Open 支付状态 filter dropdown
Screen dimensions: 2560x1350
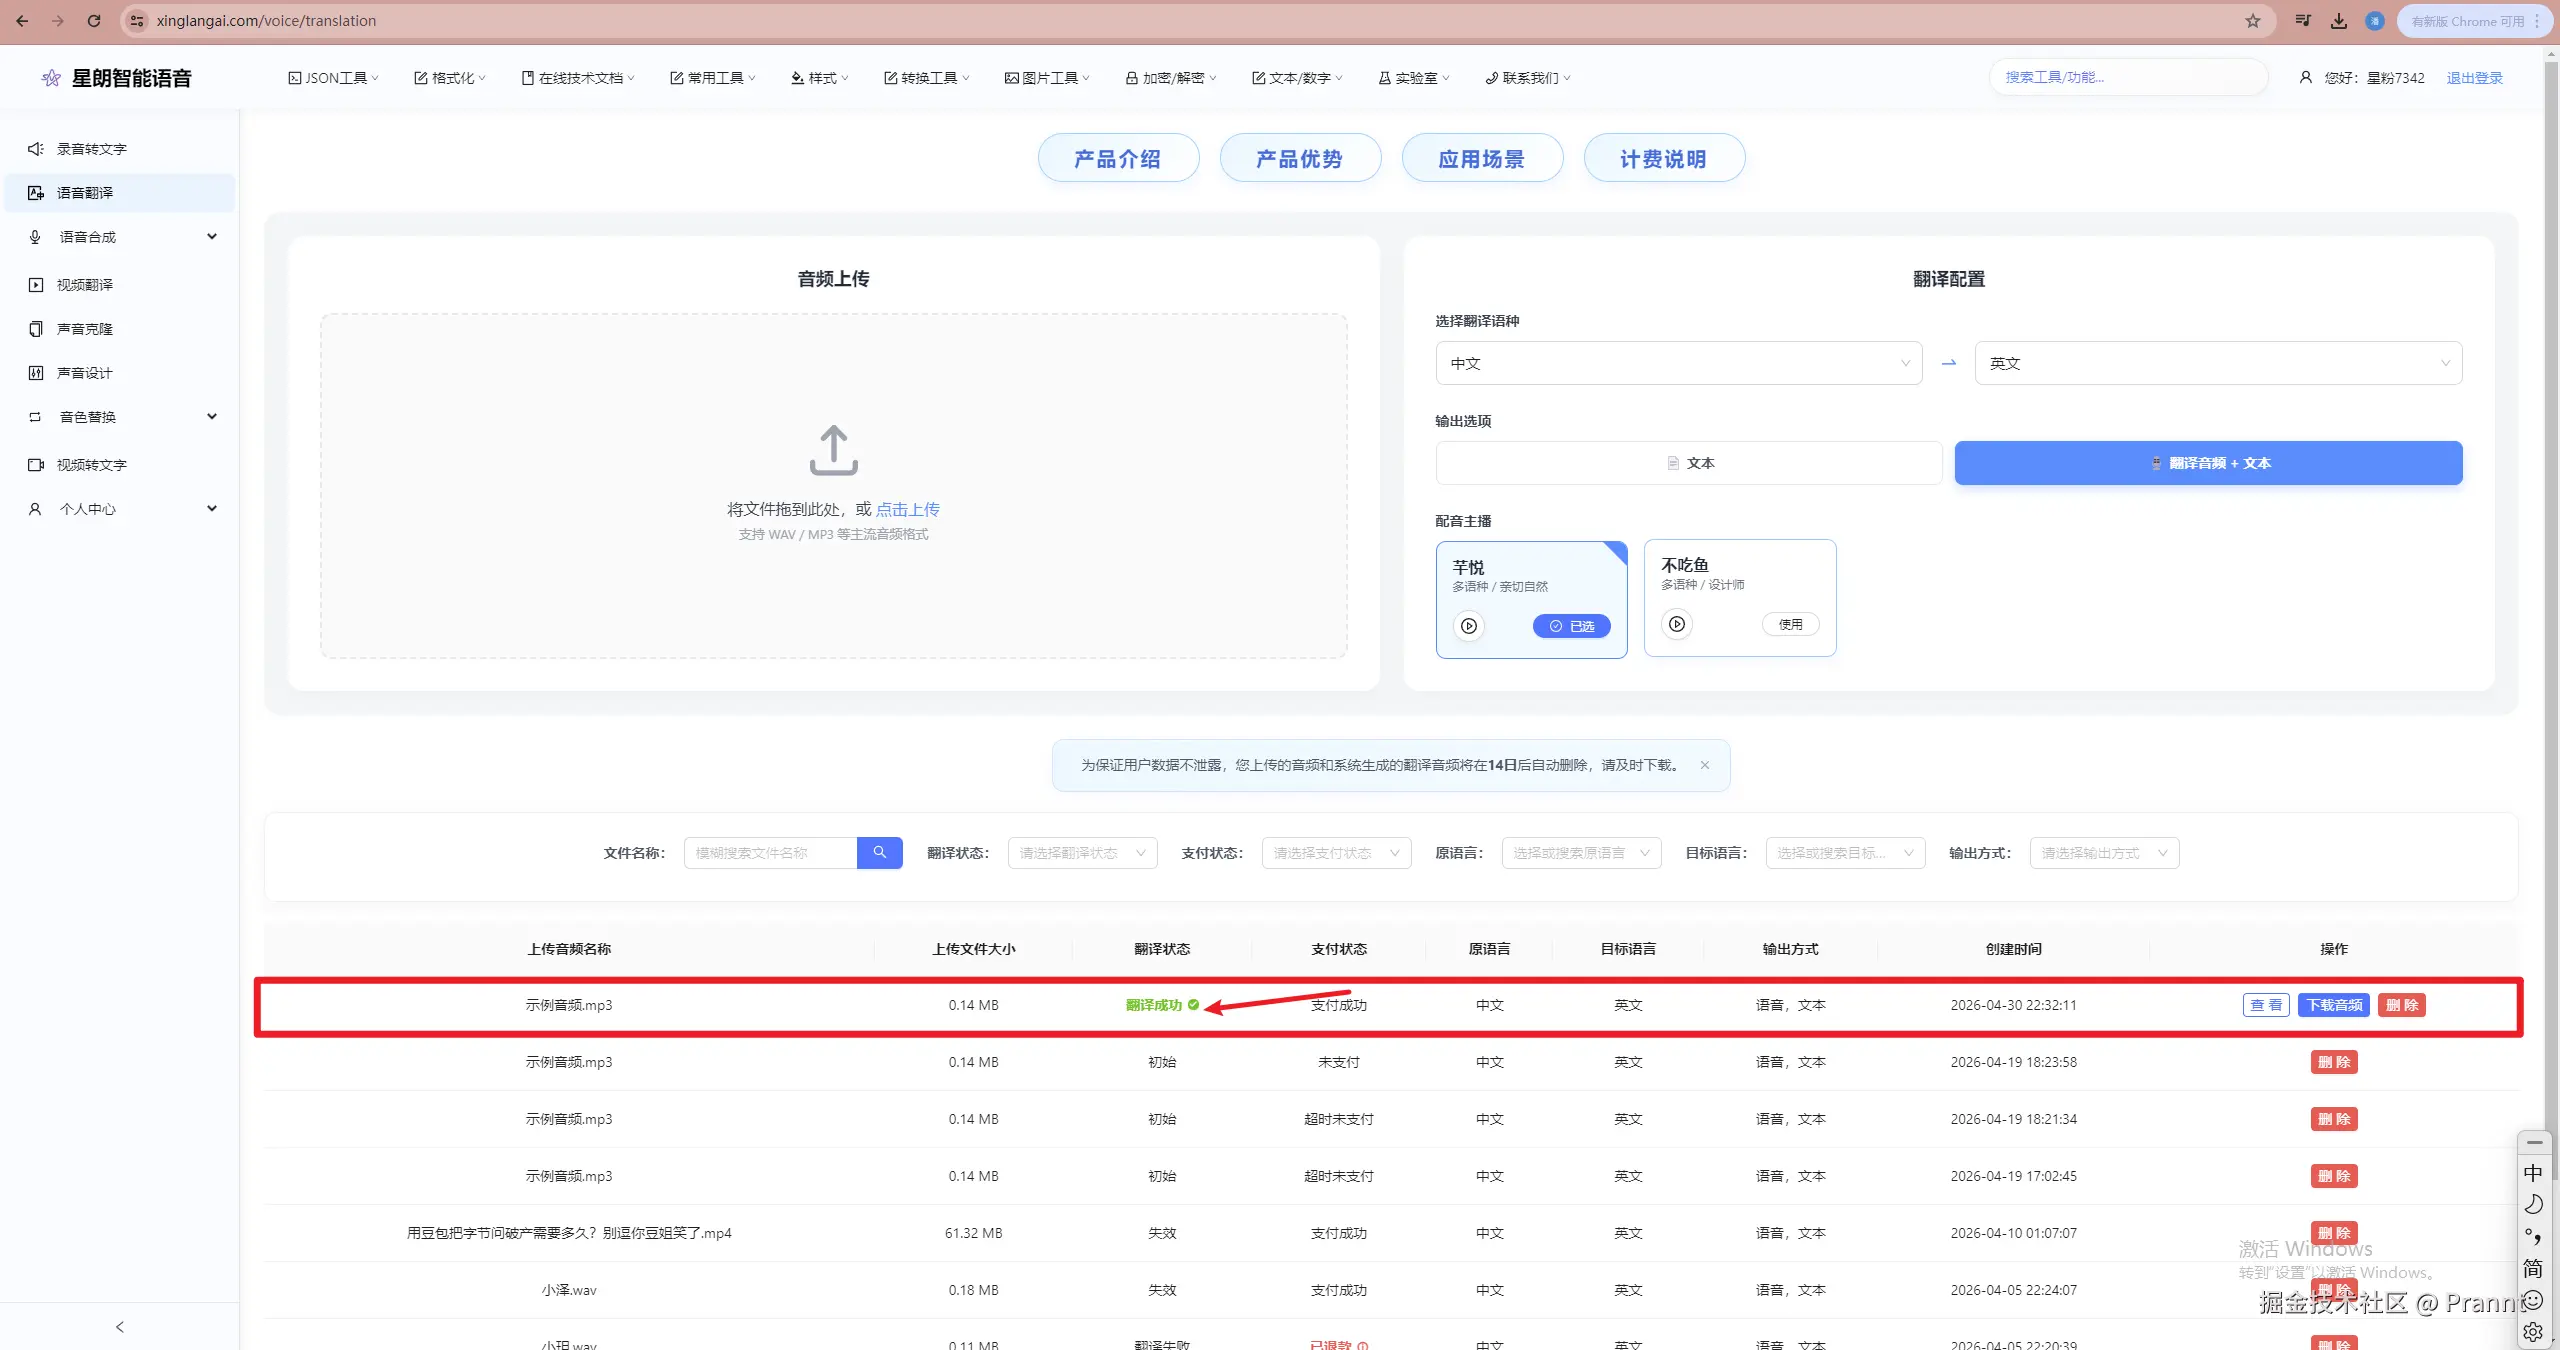1337,853
